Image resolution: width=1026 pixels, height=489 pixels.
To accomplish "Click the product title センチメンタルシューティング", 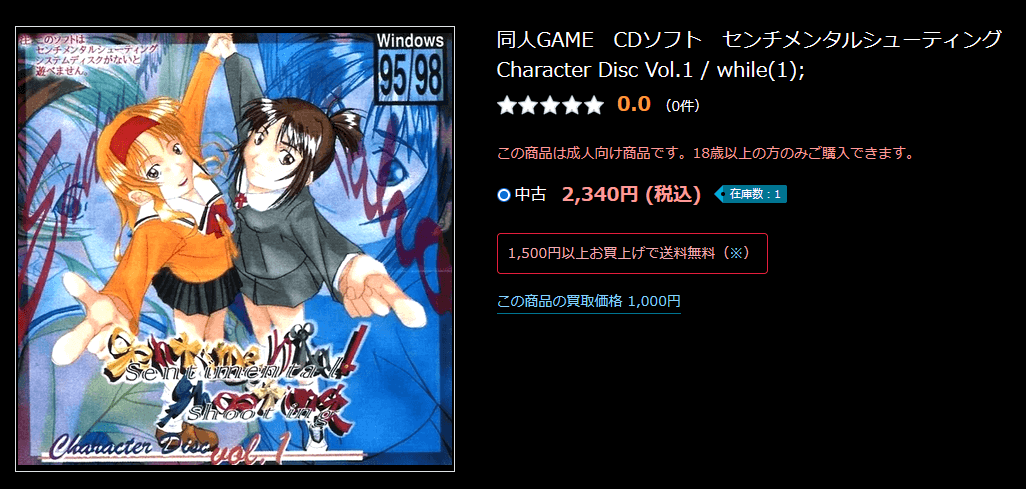I will [x=862, y=40].
